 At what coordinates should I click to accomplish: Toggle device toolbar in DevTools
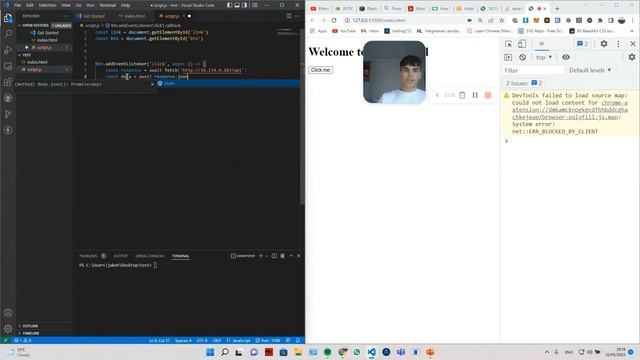(x=522, y=44)
